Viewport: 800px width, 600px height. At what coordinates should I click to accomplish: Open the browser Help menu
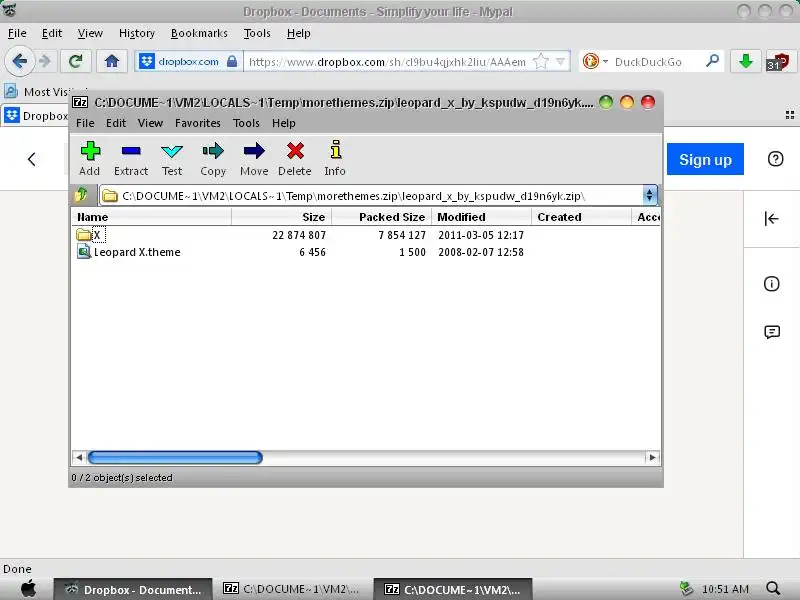click(298, 33)
